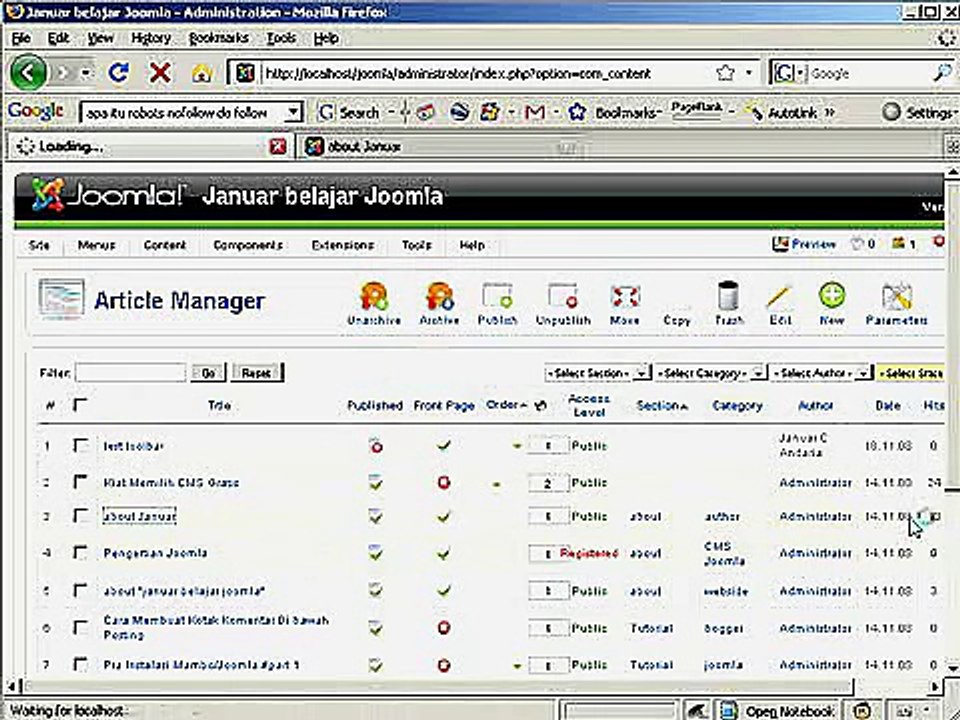Check the checkbox for Pengertian Joomla article
Viewport: 960px width, 720px height.
[80, 553]
